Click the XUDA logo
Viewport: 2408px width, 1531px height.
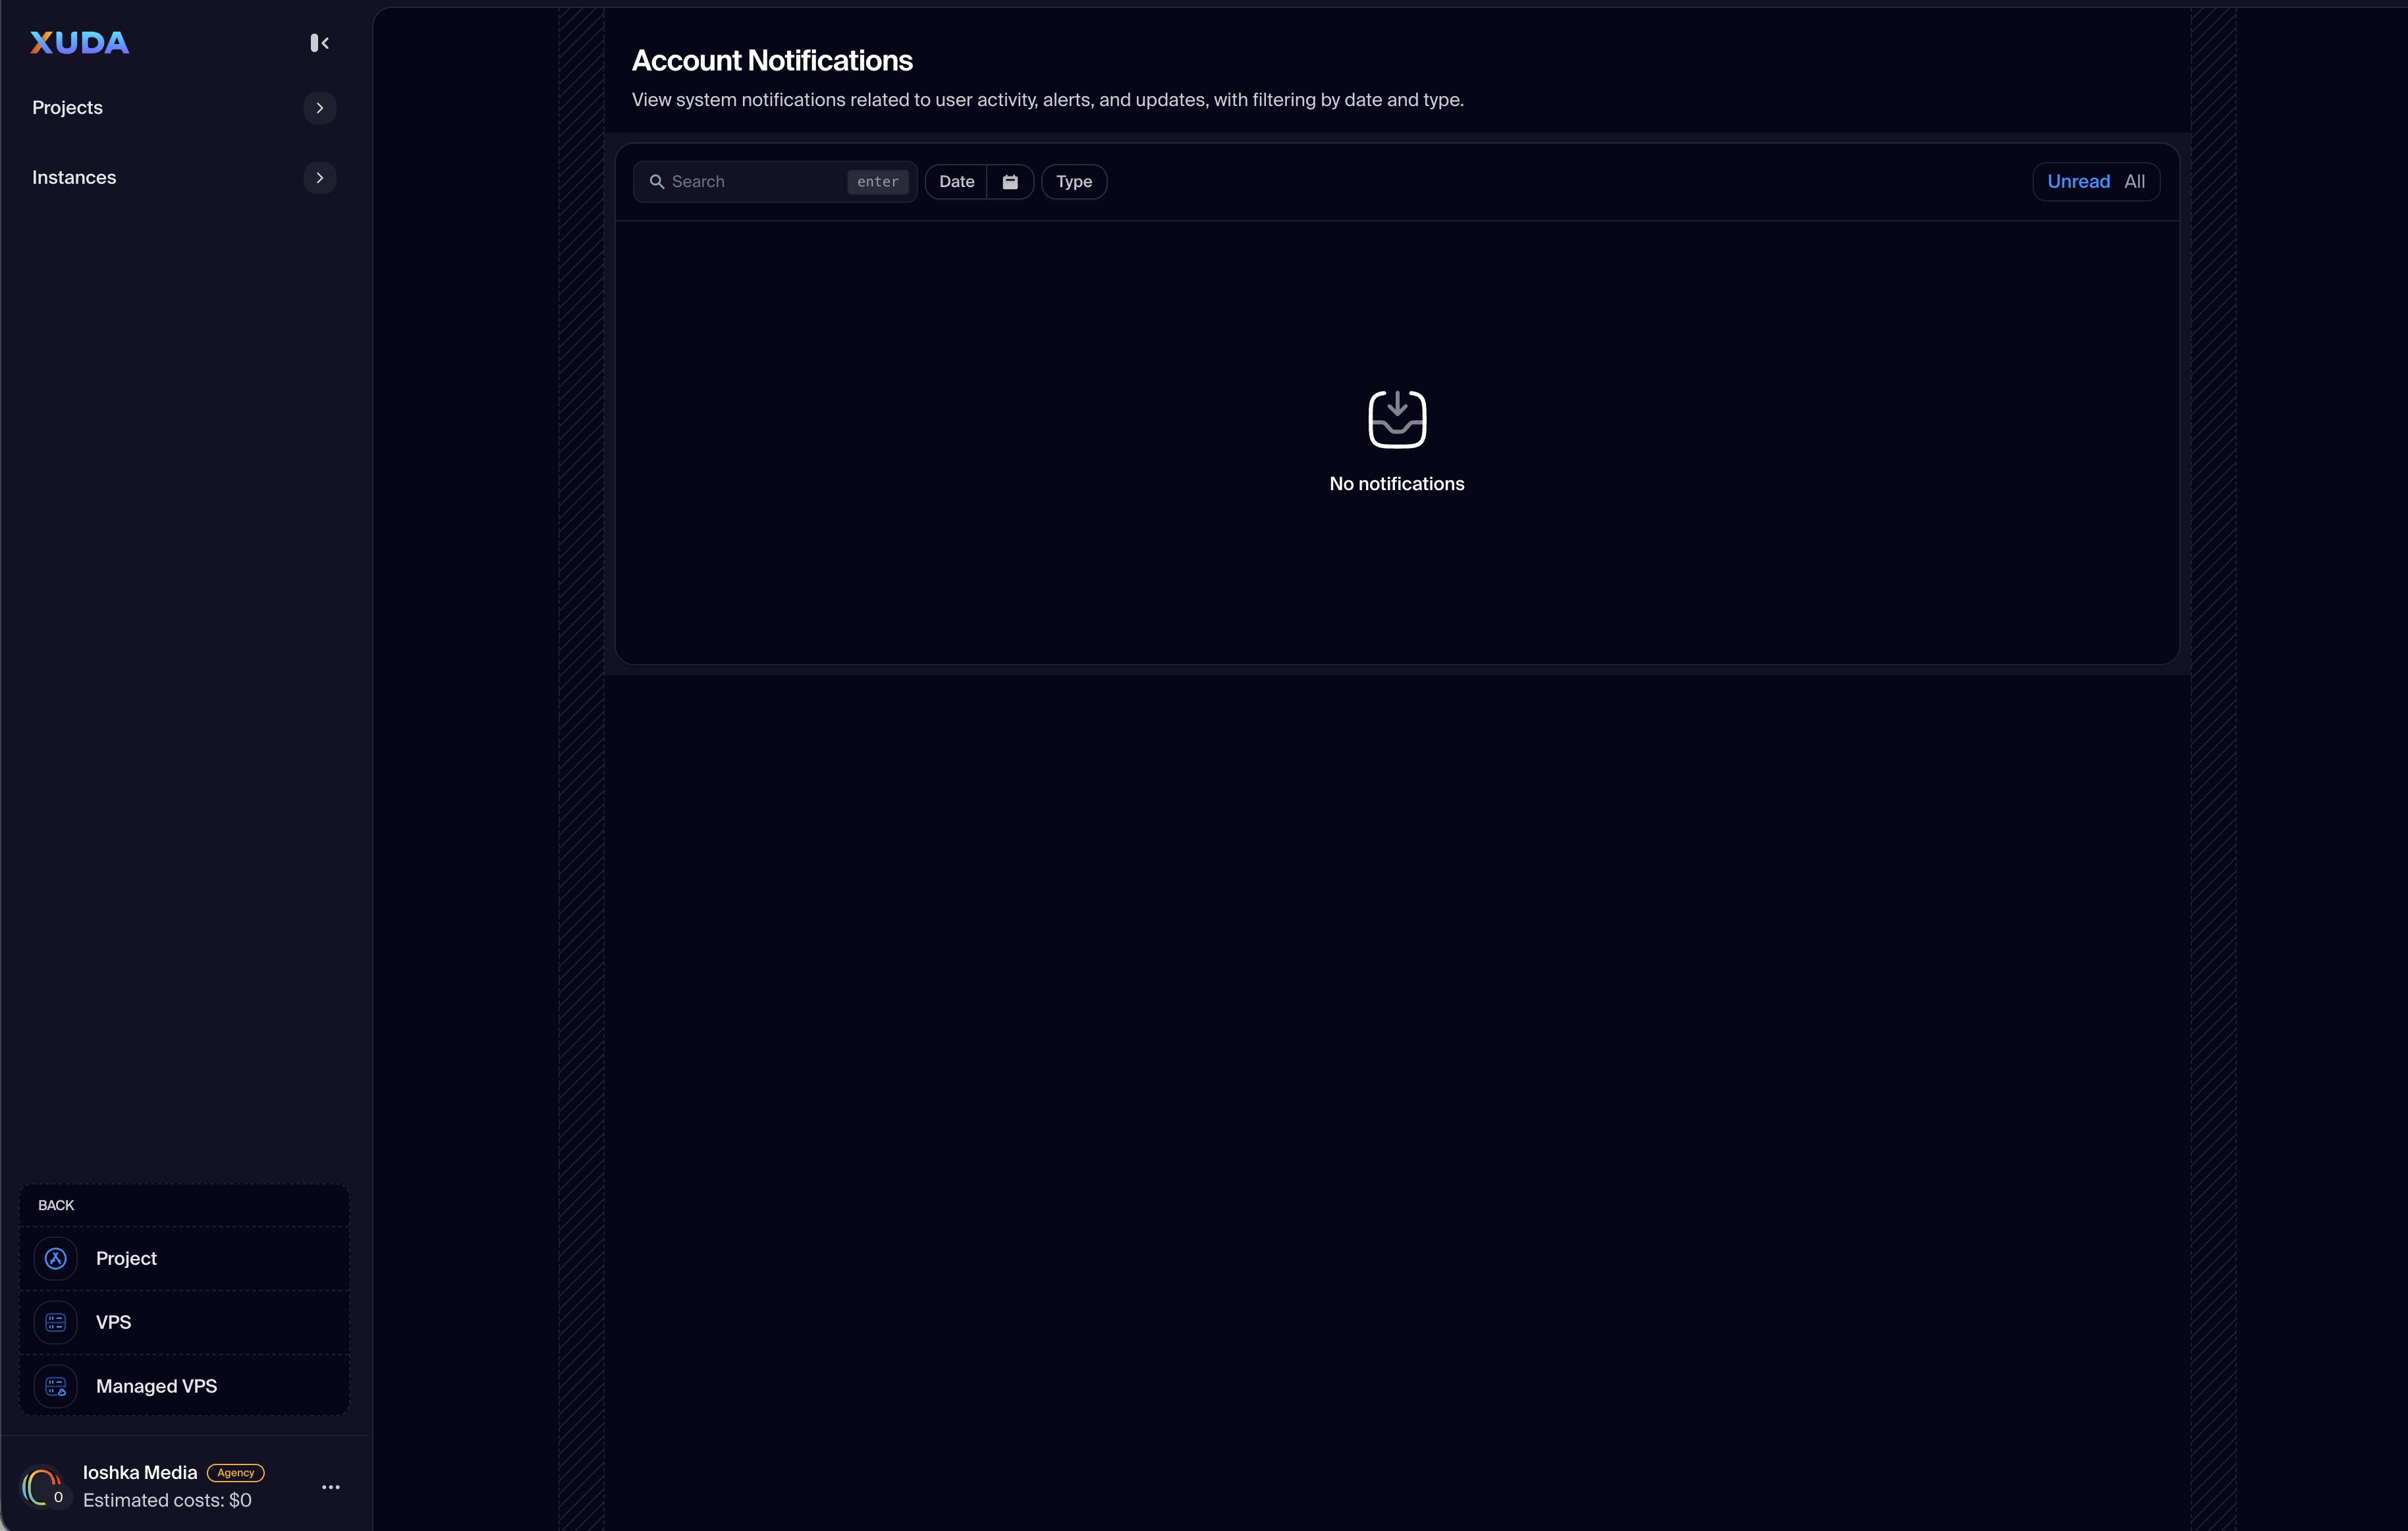coord(79,43)
